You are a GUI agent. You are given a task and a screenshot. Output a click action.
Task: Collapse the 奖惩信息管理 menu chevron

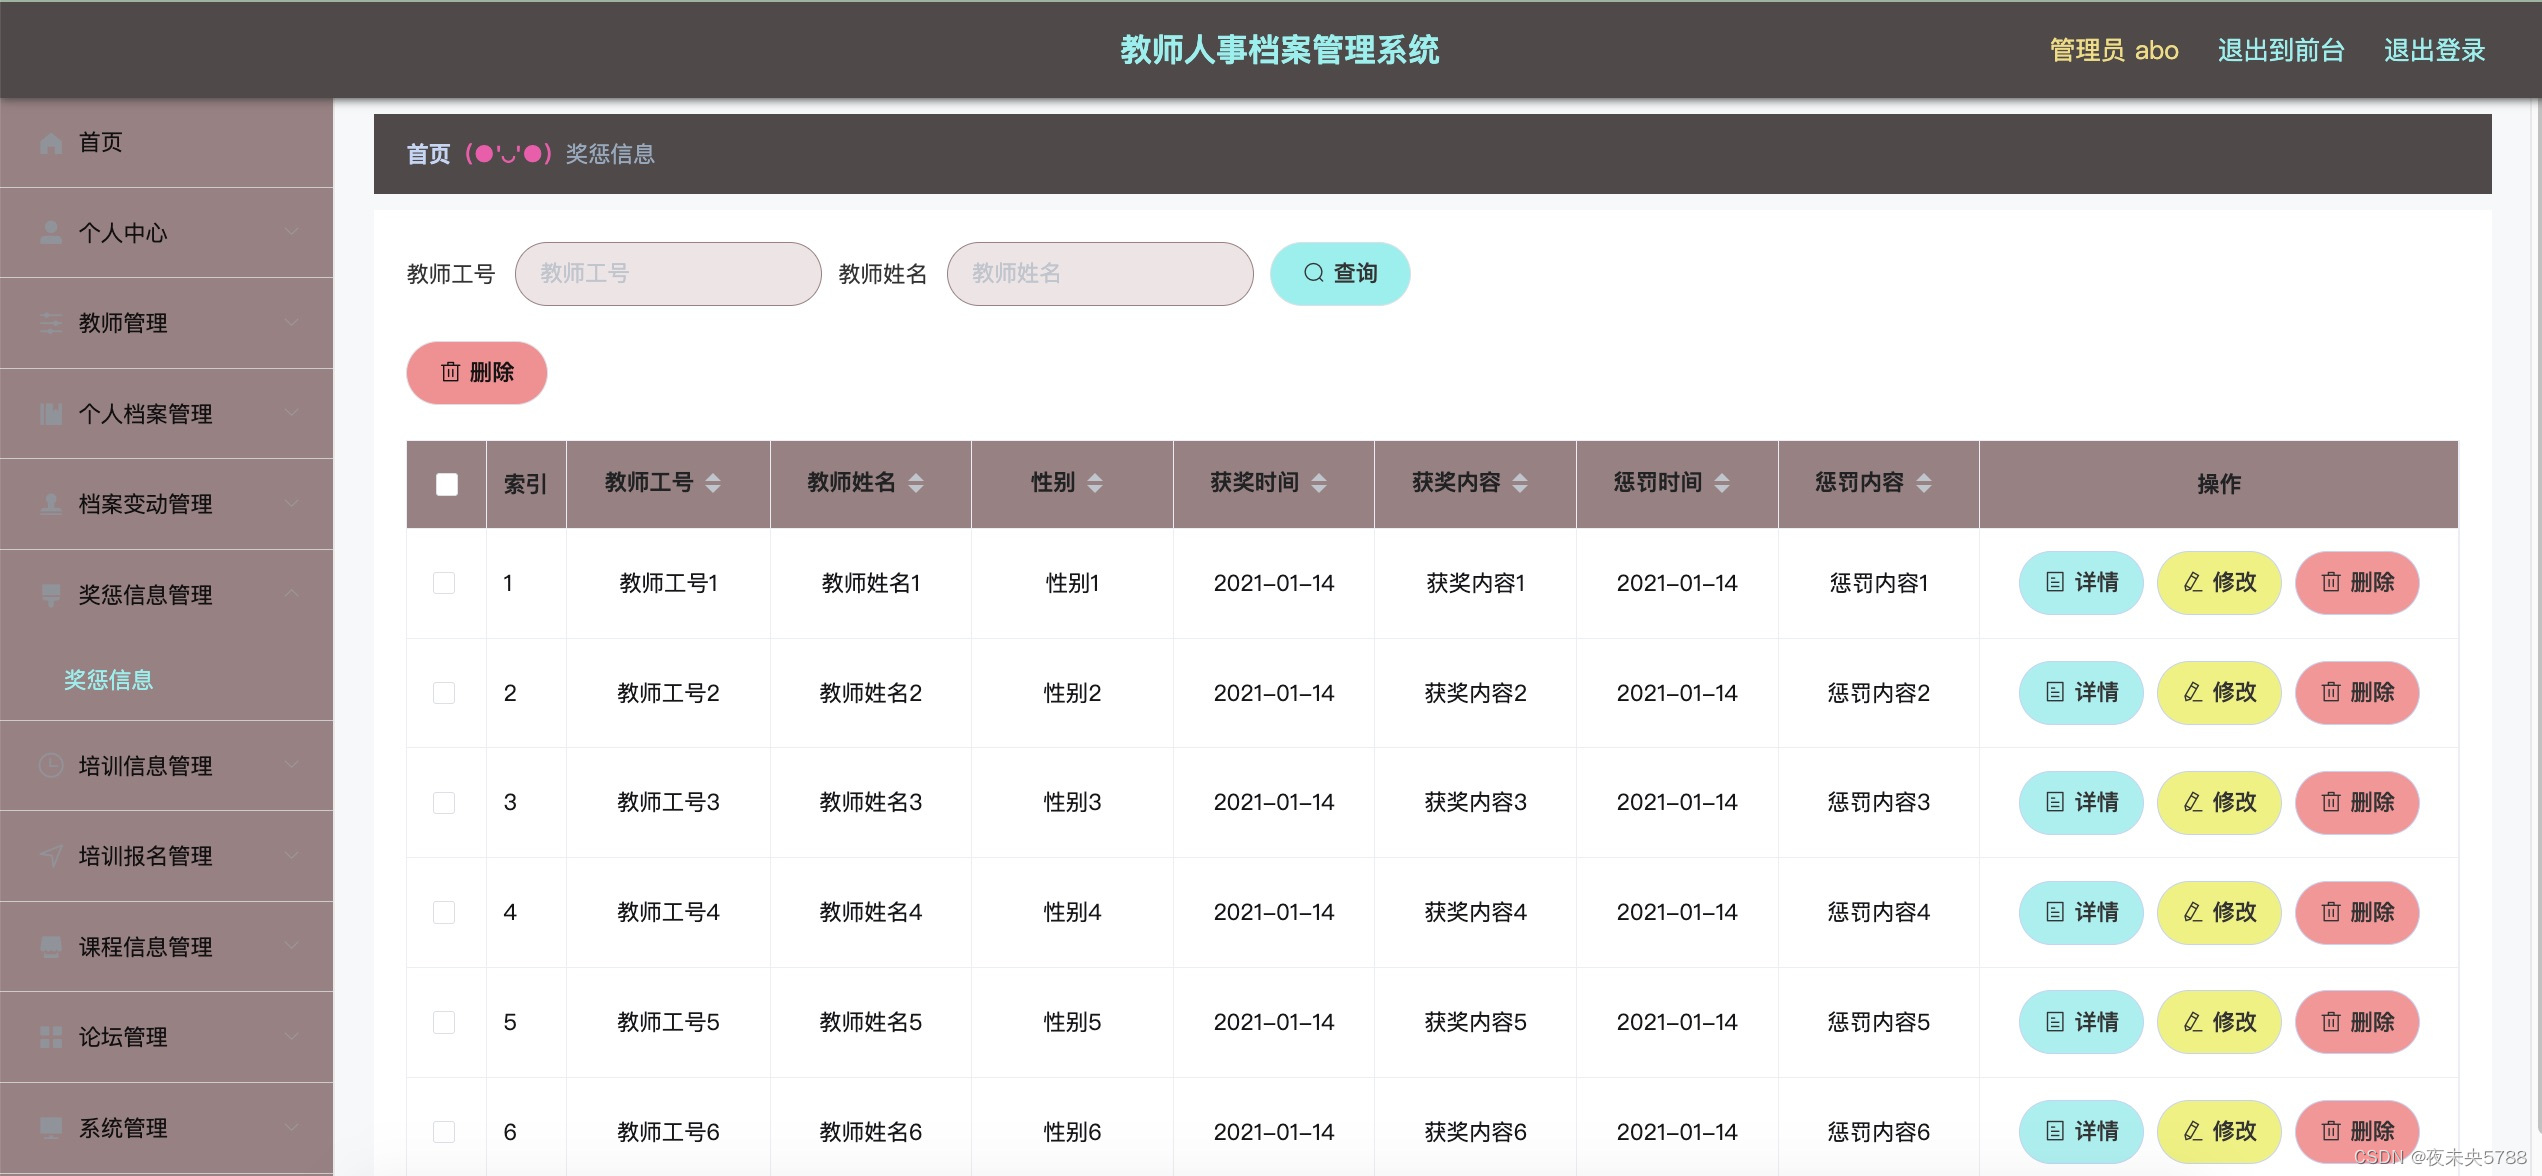tap(291, 594)
